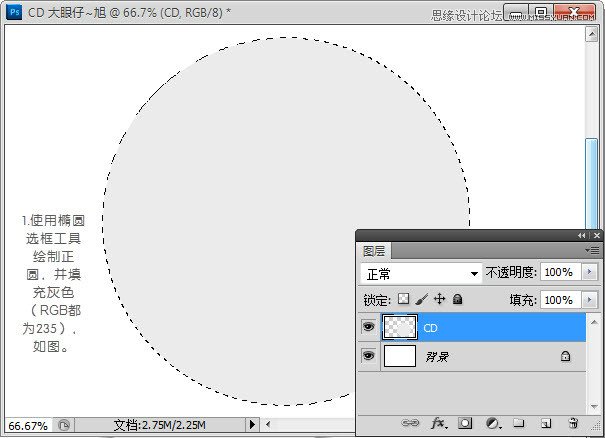
Task: Open the 正常 blend mode dropdown
Action: coord(421,274)
